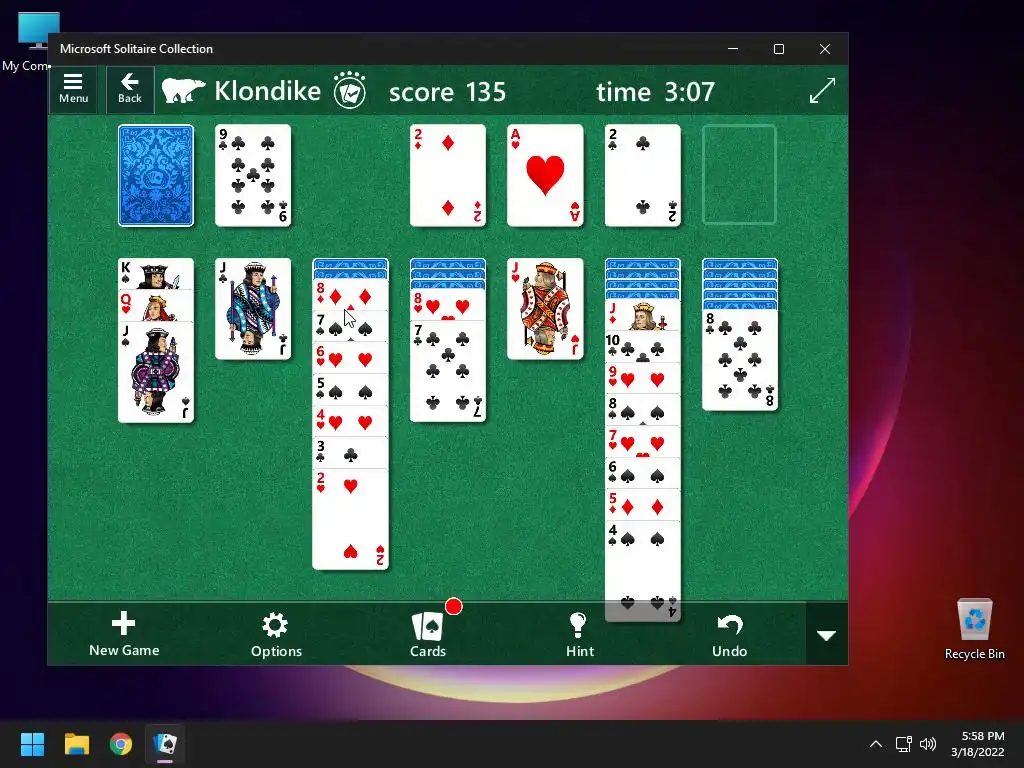
Task: Open the network status tray icon
Action: (x=904, y=744)
